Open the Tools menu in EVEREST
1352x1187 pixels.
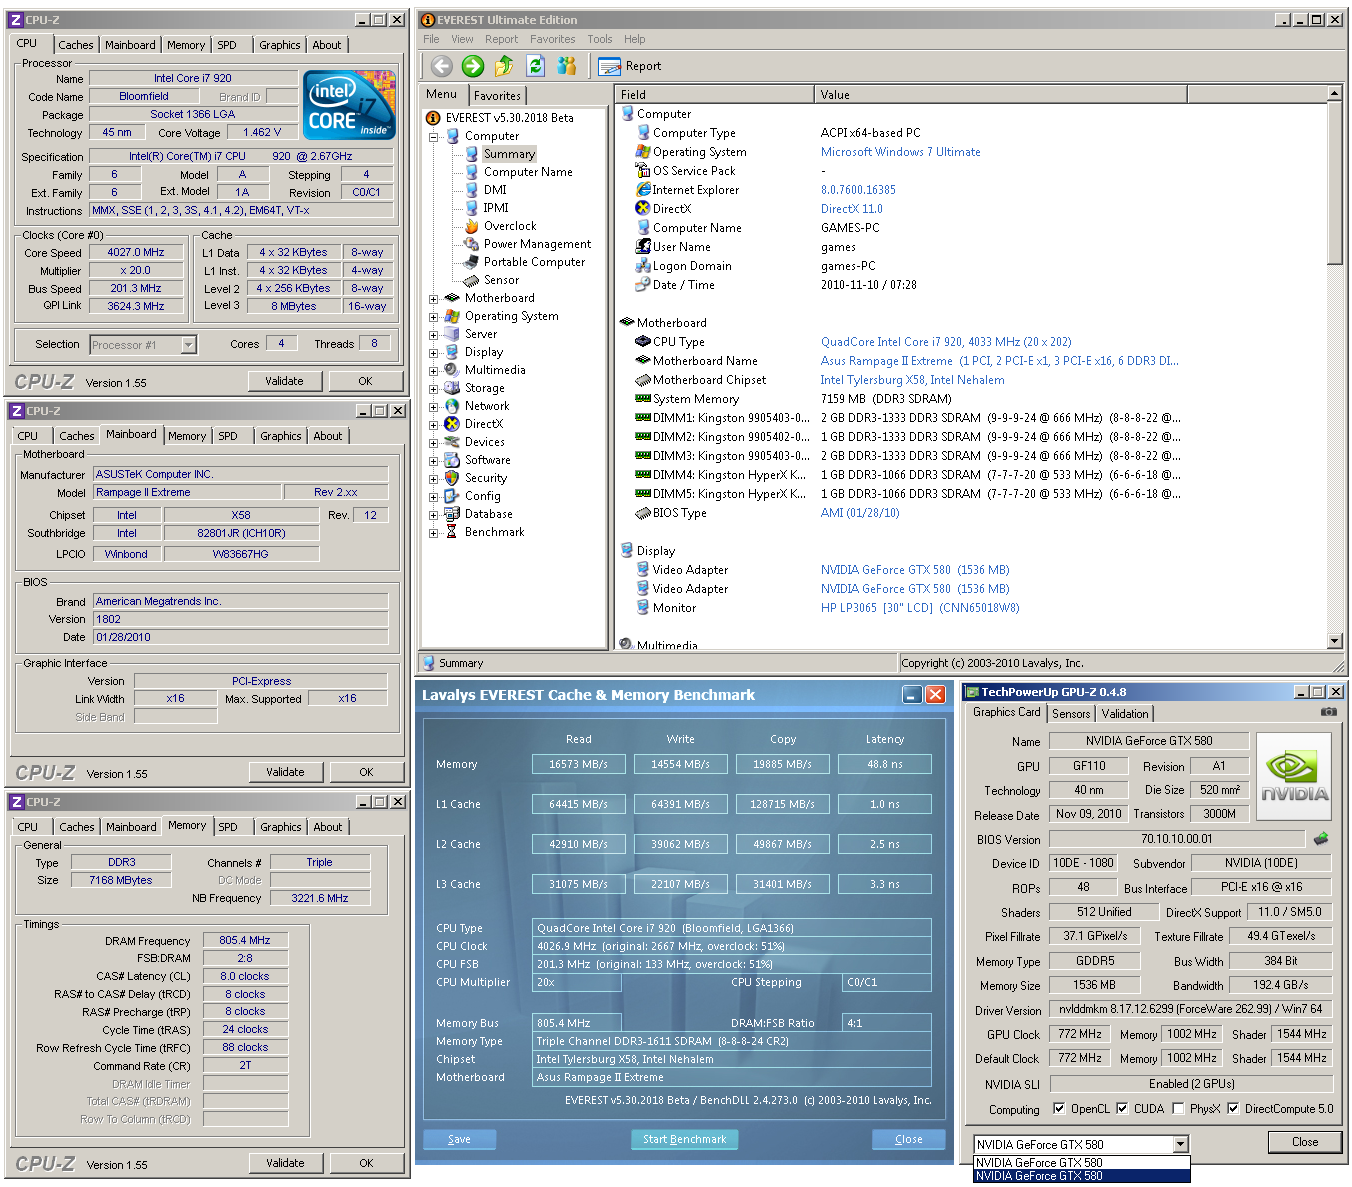pos(600,39)
